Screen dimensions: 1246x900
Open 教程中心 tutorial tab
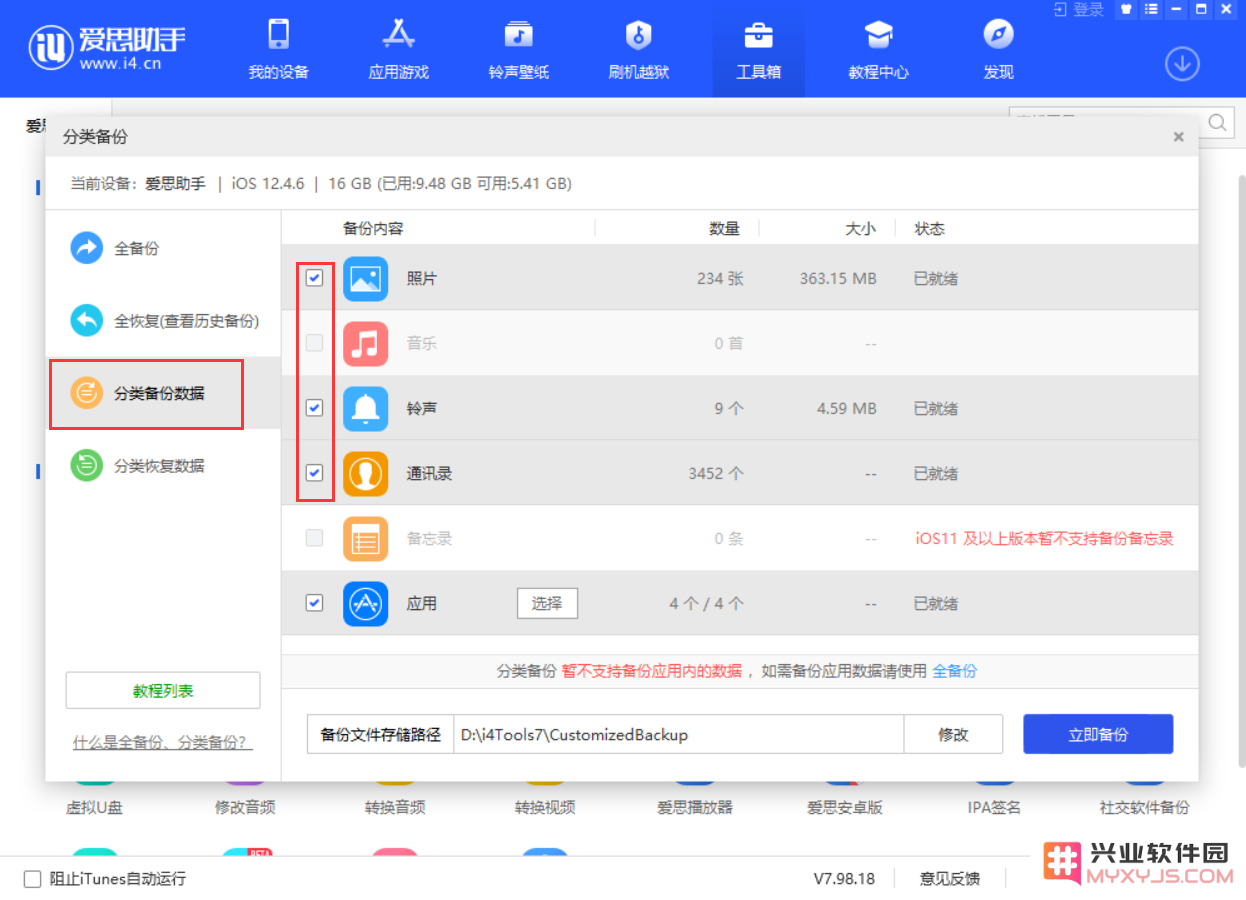(878, 49)
